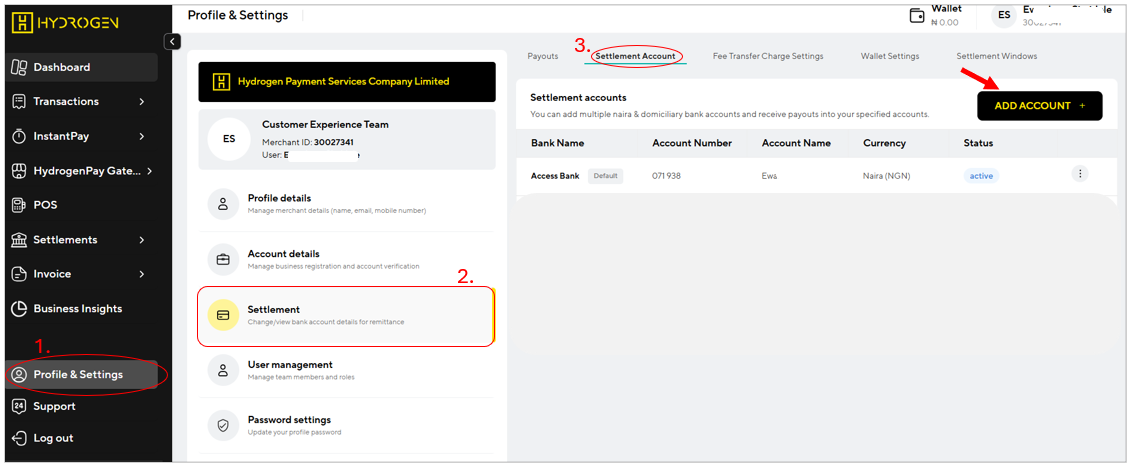Click the Account Name column header
Image resolution: width=1133 pixels, height=466 pixels.
click(x=796, y=143)
